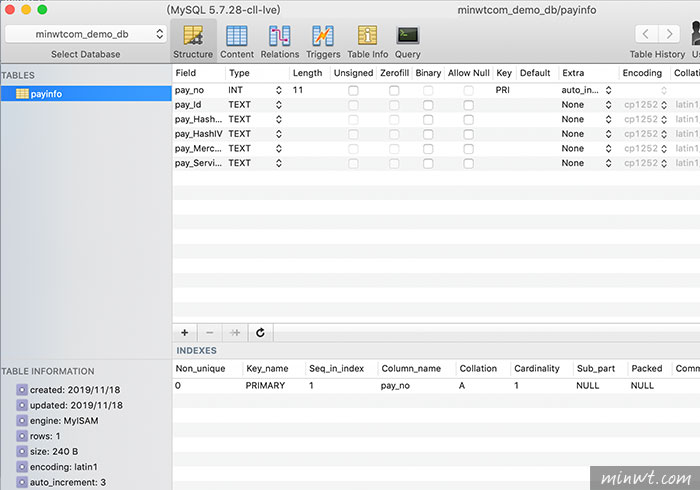Refresh the table structure
The height and width of the screenshot is (490, 700).
tap(260, 332)
